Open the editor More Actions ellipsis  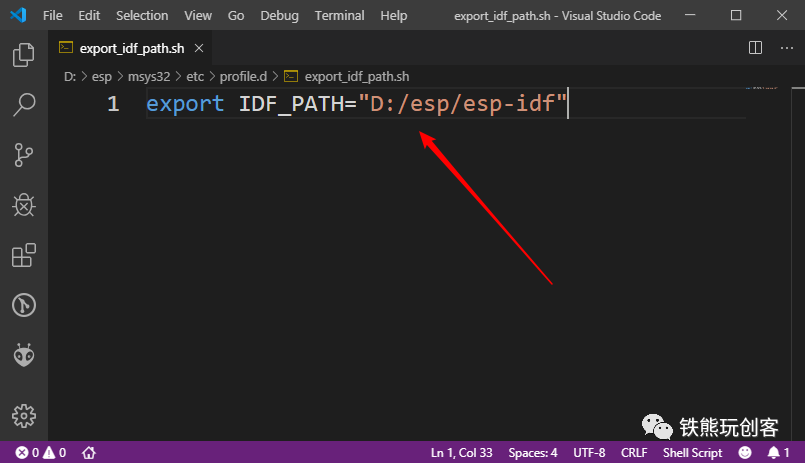click(x=787, y=48)
